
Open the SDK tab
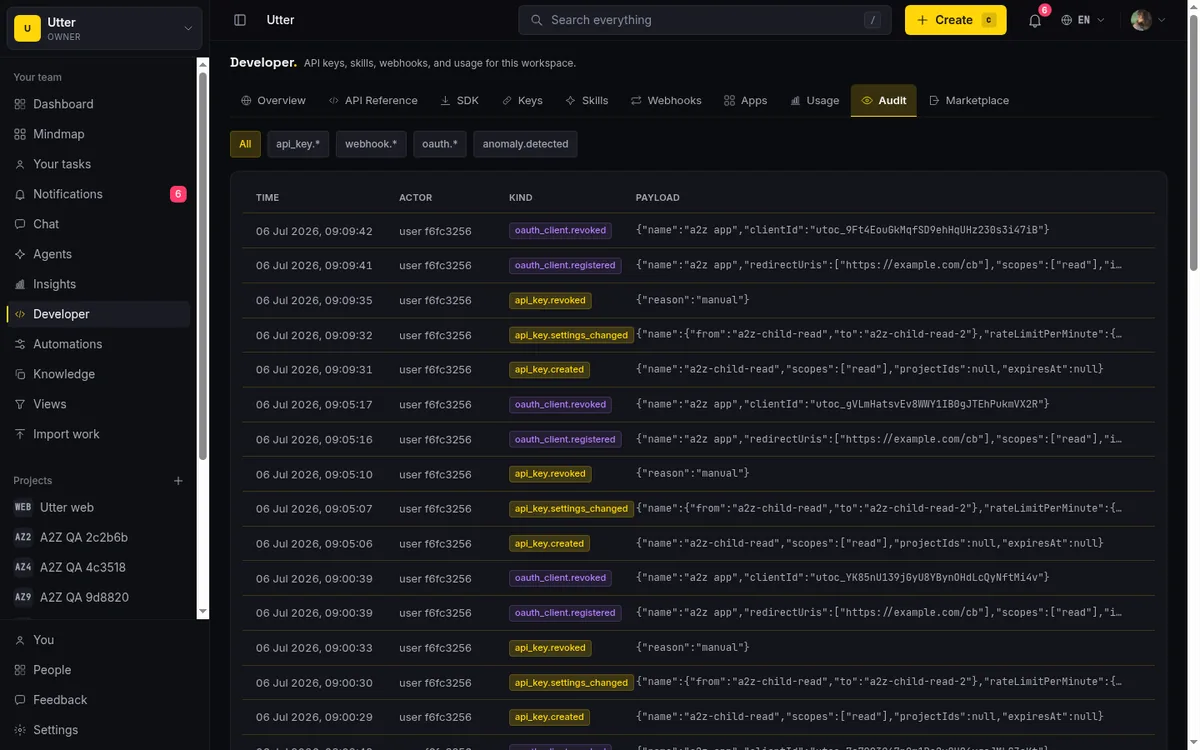(459, 100)
